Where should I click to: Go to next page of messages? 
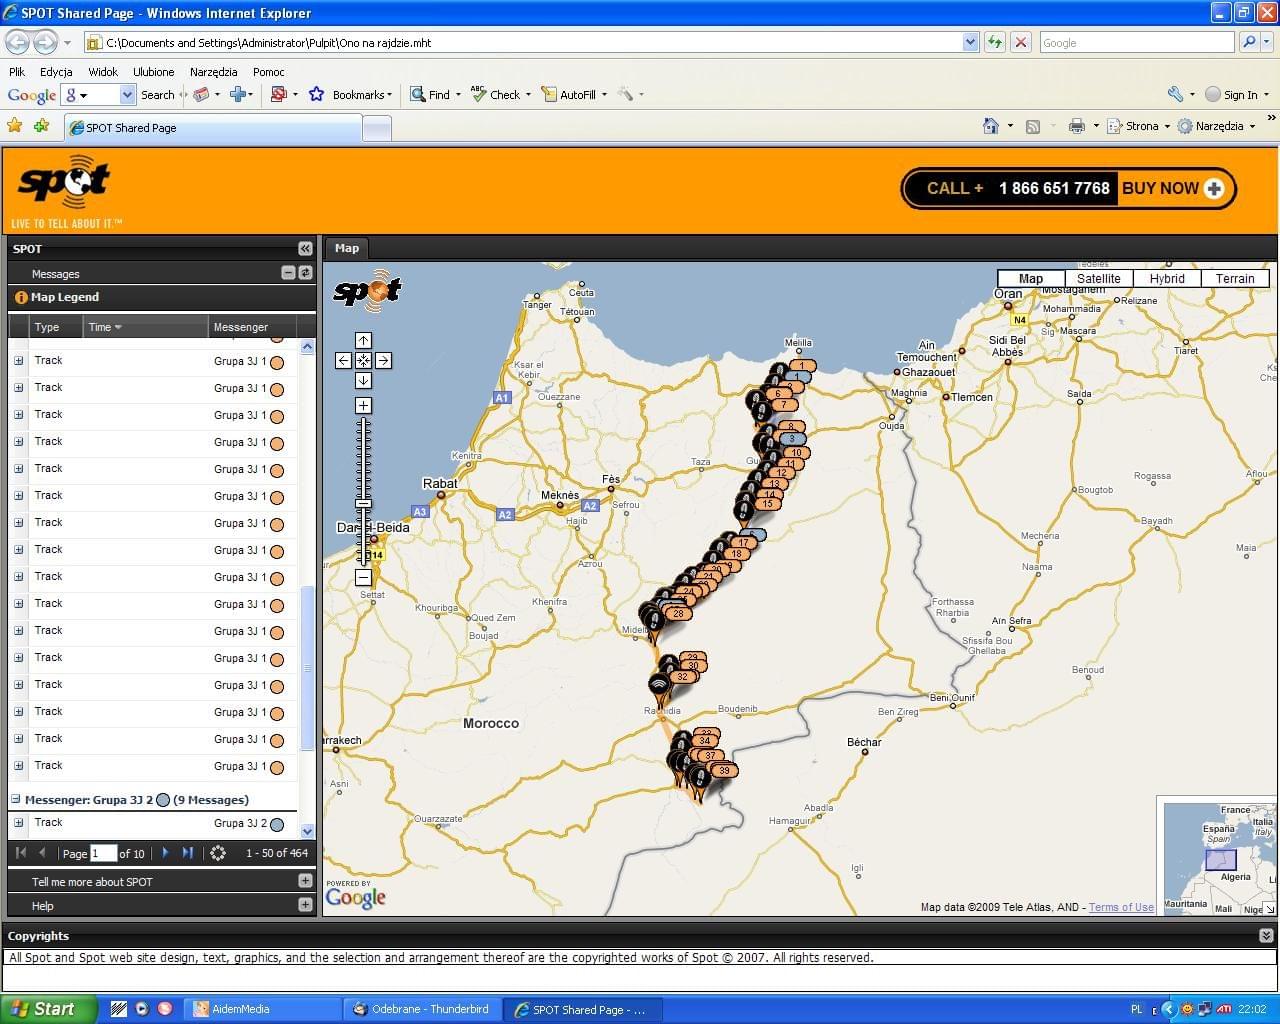pos(165,853)
